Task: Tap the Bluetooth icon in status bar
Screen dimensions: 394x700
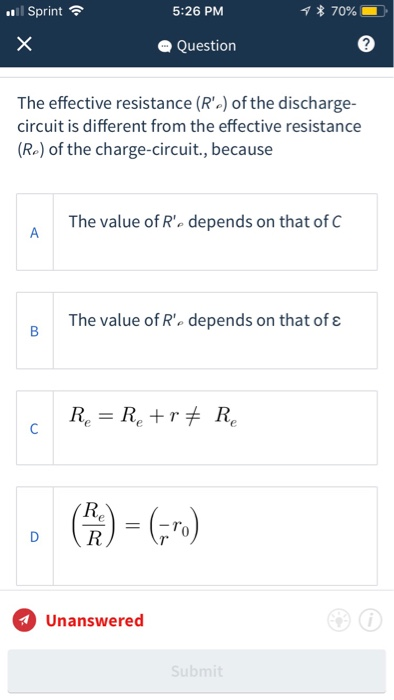Action: tap(319, 11)
